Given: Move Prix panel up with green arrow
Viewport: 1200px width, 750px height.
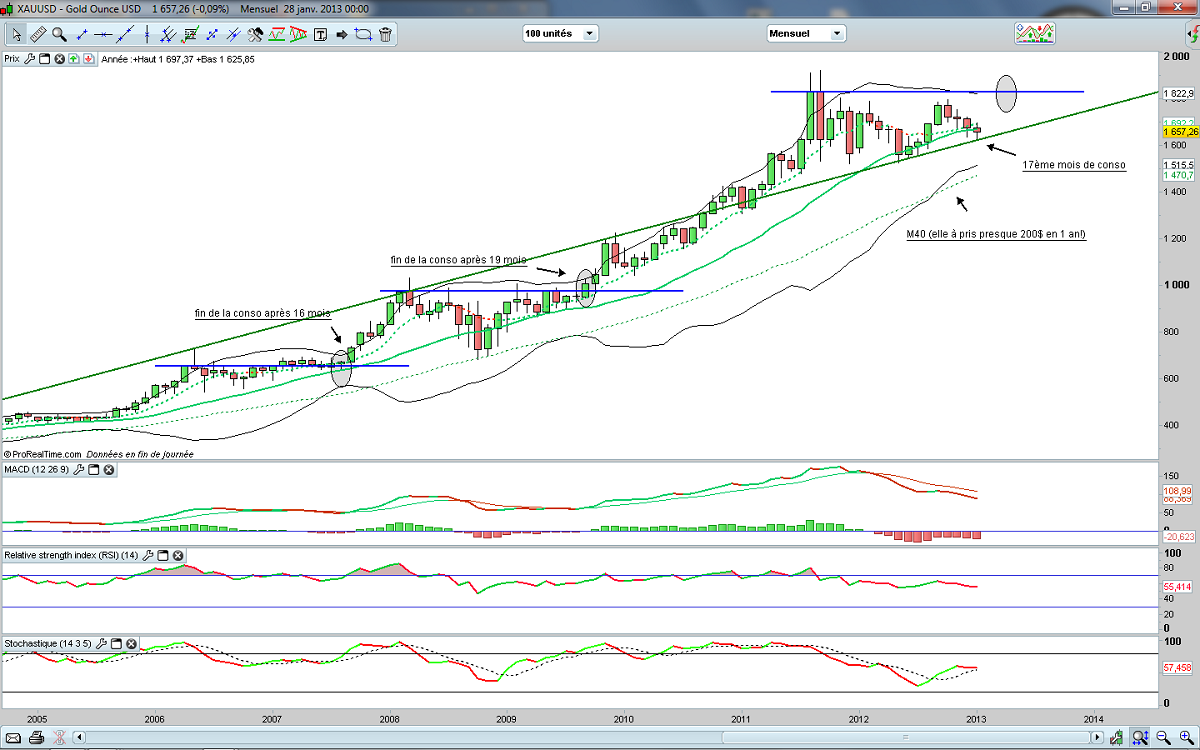Looking at the screenshot, I should (75, 59).
